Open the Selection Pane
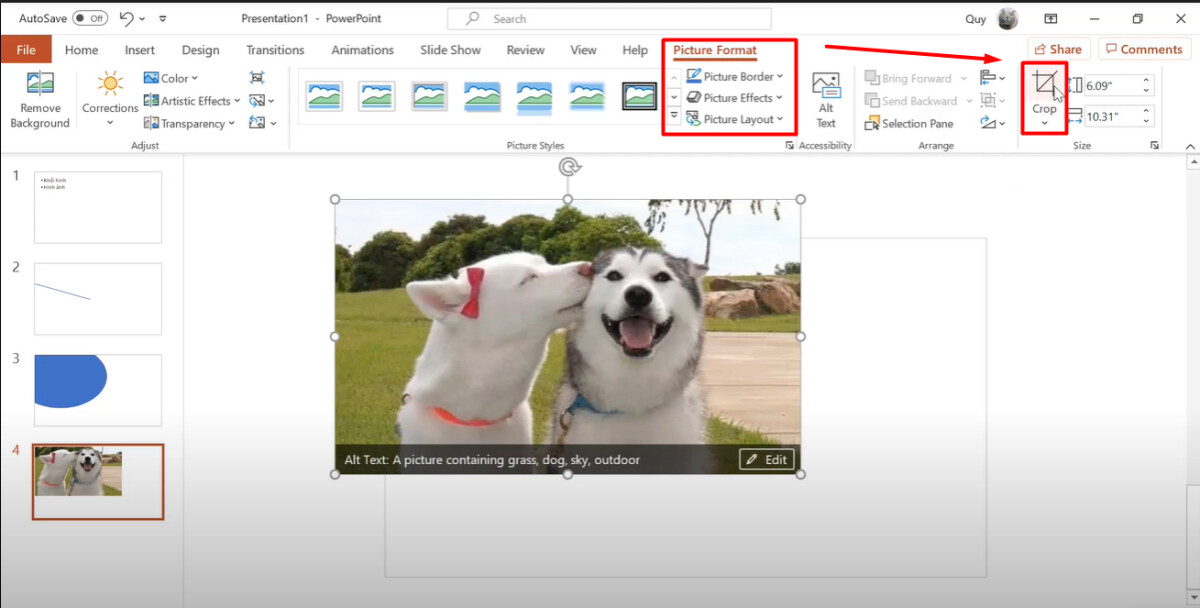Image resolution: width=1200 pixels, height=608 pixels. coord(908,124)
